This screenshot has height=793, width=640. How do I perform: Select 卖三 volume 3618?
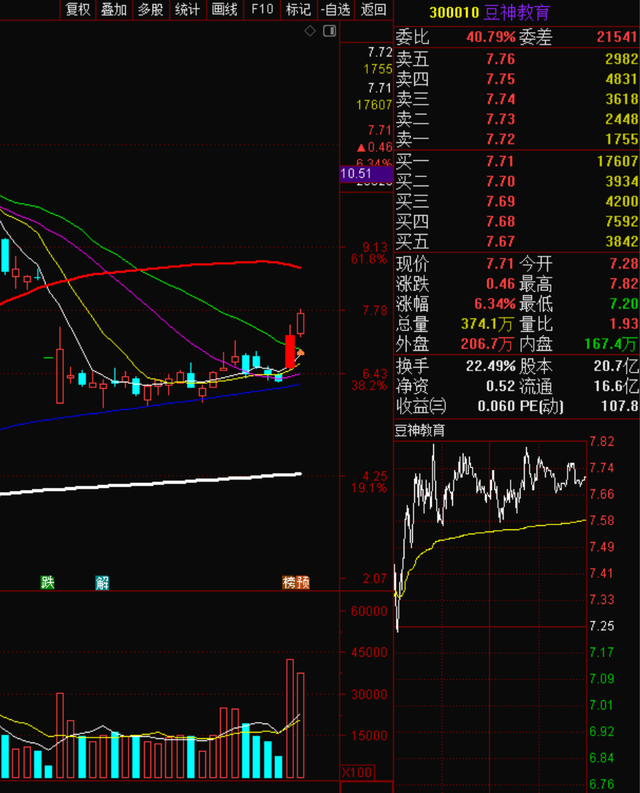622,99
